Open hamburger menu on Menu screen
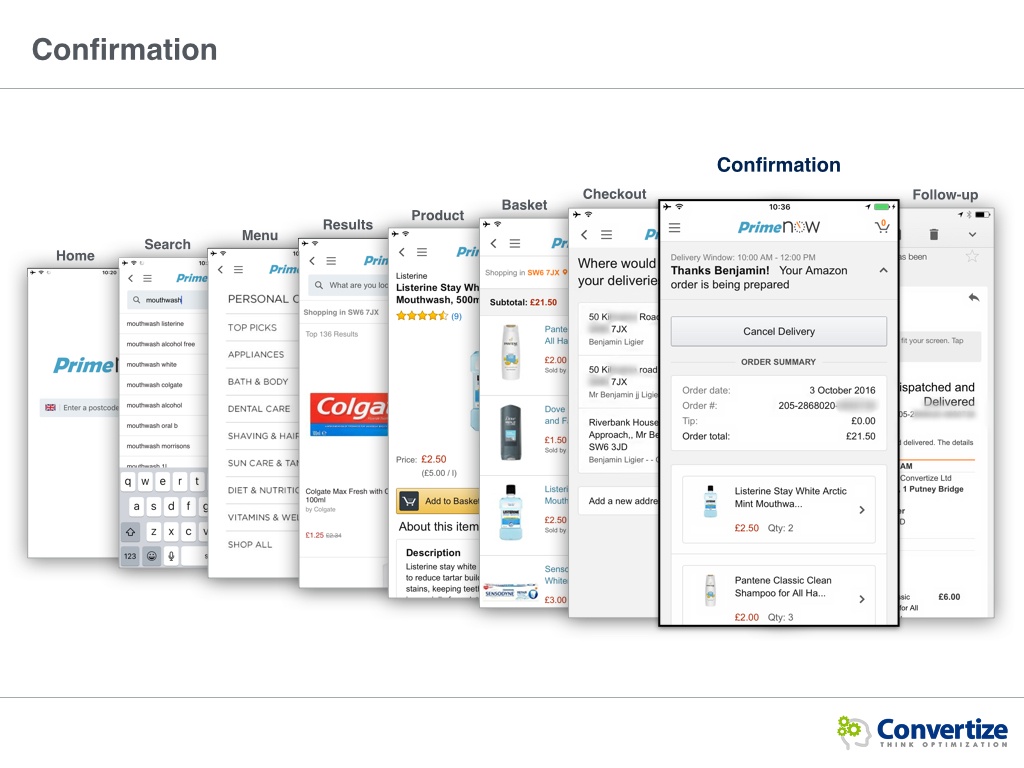1024x768 pixels. pos(239,269)
